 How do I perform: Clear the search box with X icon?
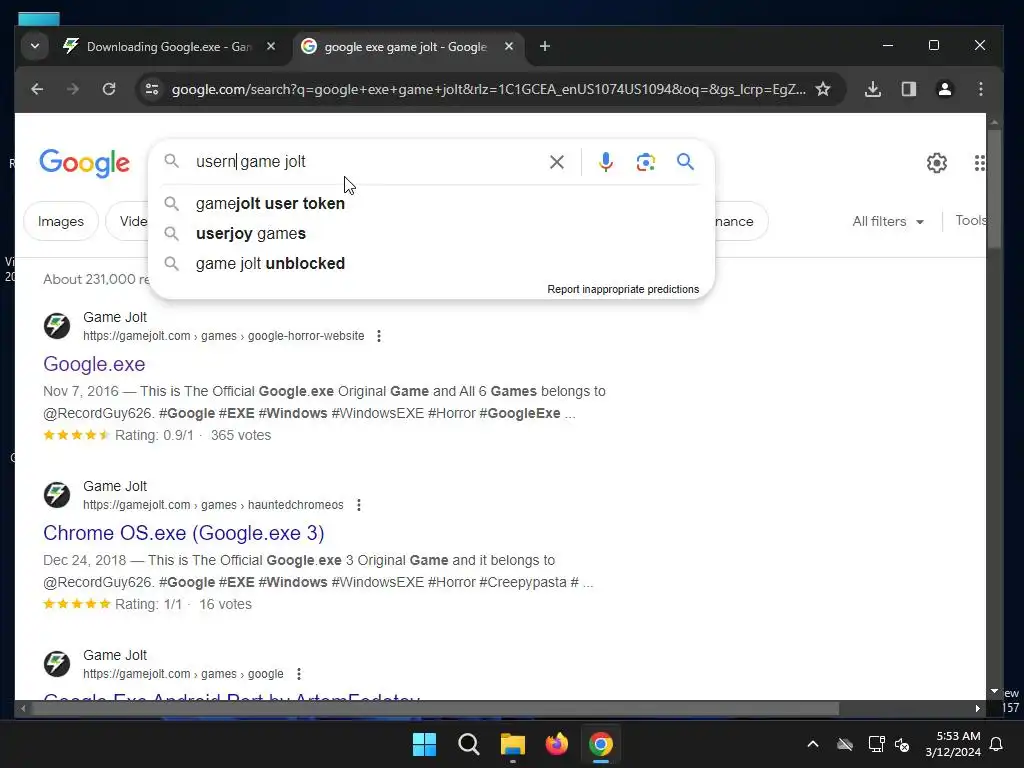(556, 162)
